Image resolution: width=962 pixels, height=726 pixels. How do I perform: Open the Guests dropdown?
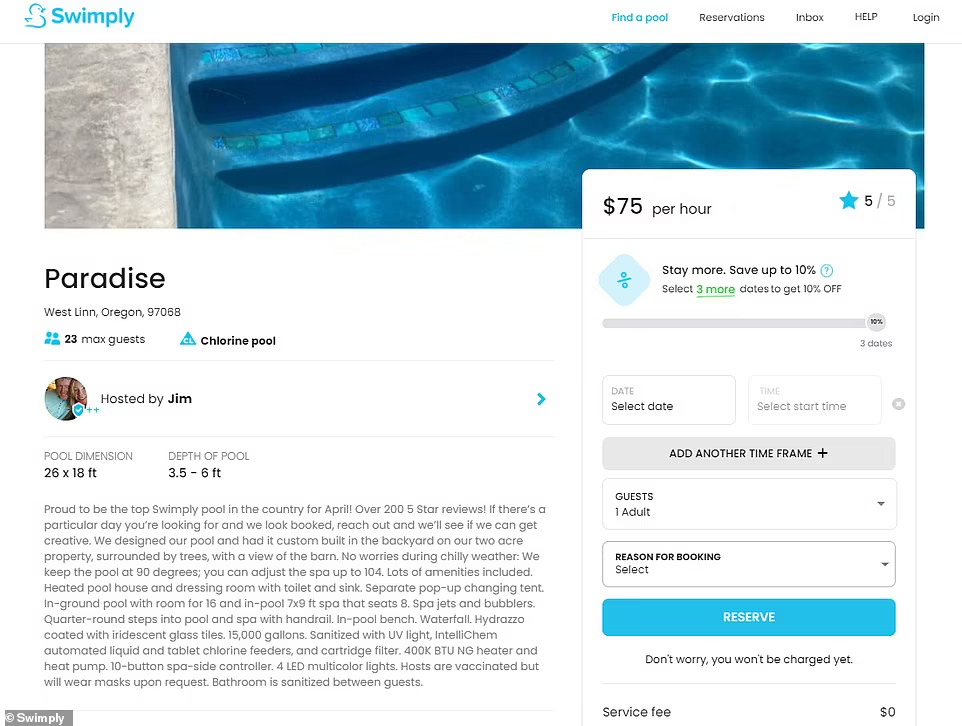[749, 504]
